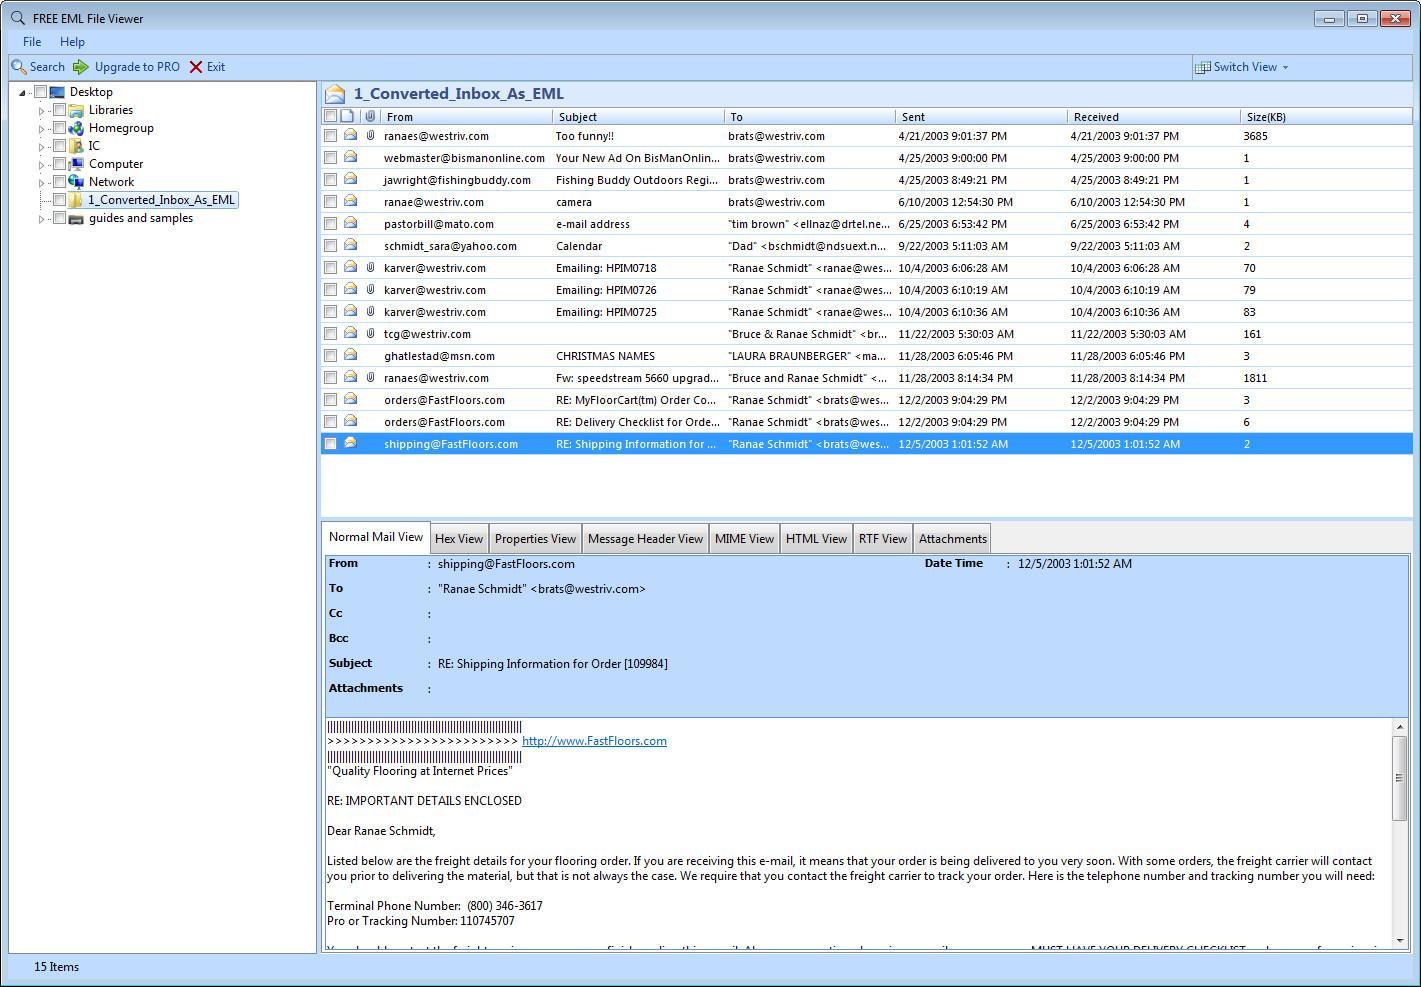Click envelope icon of ranaes@westriv.com Too funny row
The width and height of the screenshot is (1421, 987).
(351, 135)
